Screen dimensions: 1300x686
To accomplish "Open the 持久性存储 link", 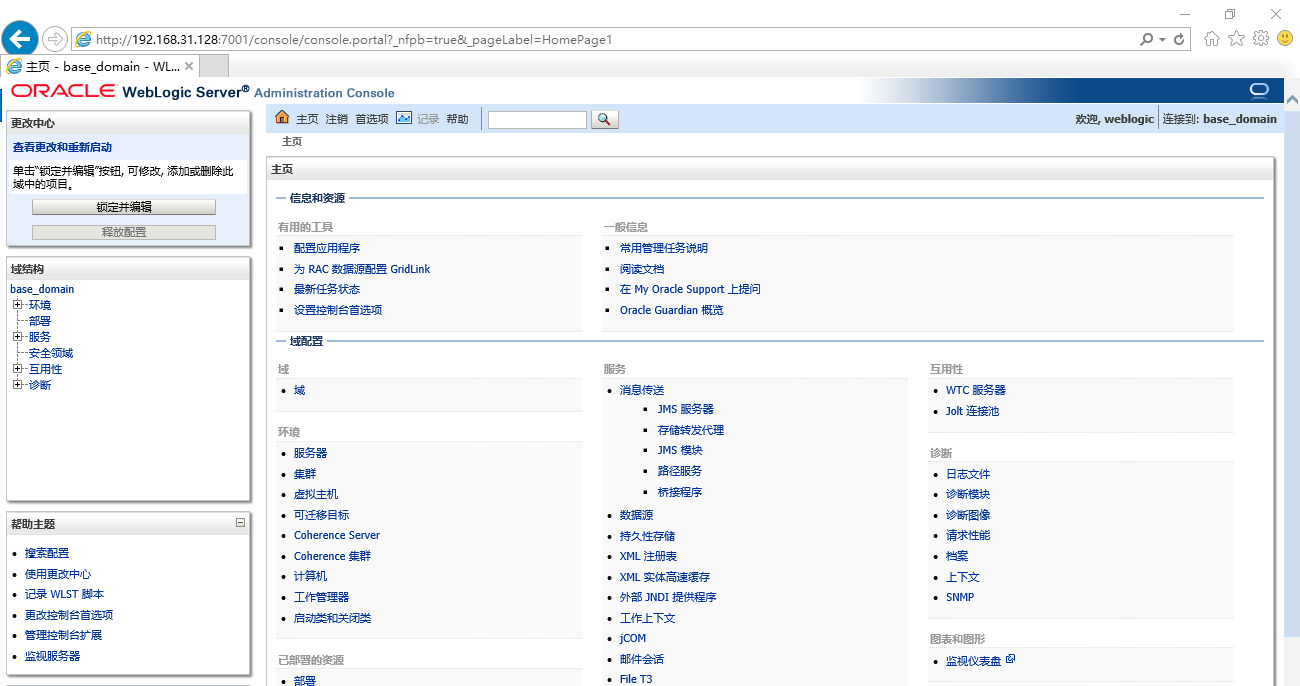I will (x=648, y=536).
